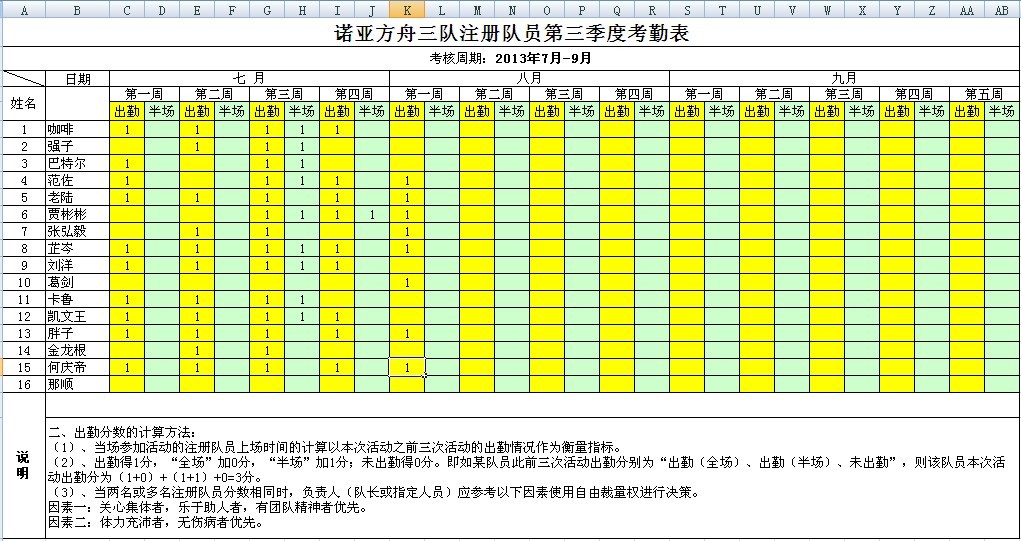
Task: Select the name cell 强子
Action: pos(77,146)
